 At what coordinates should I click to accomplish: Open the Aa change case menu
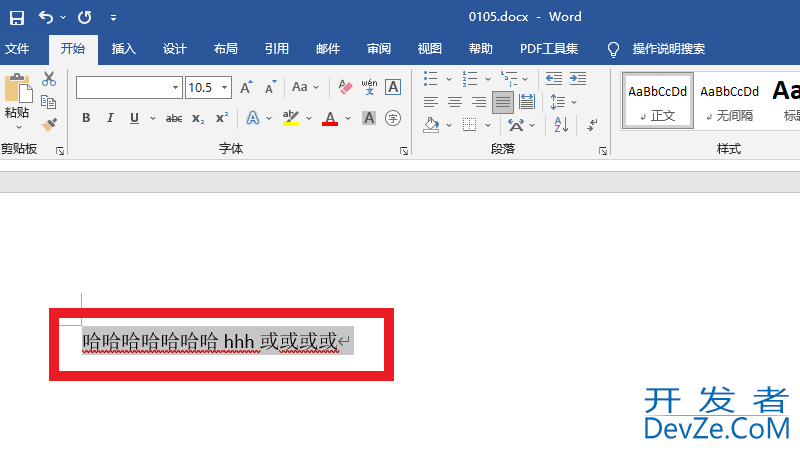tap(305, 87)
